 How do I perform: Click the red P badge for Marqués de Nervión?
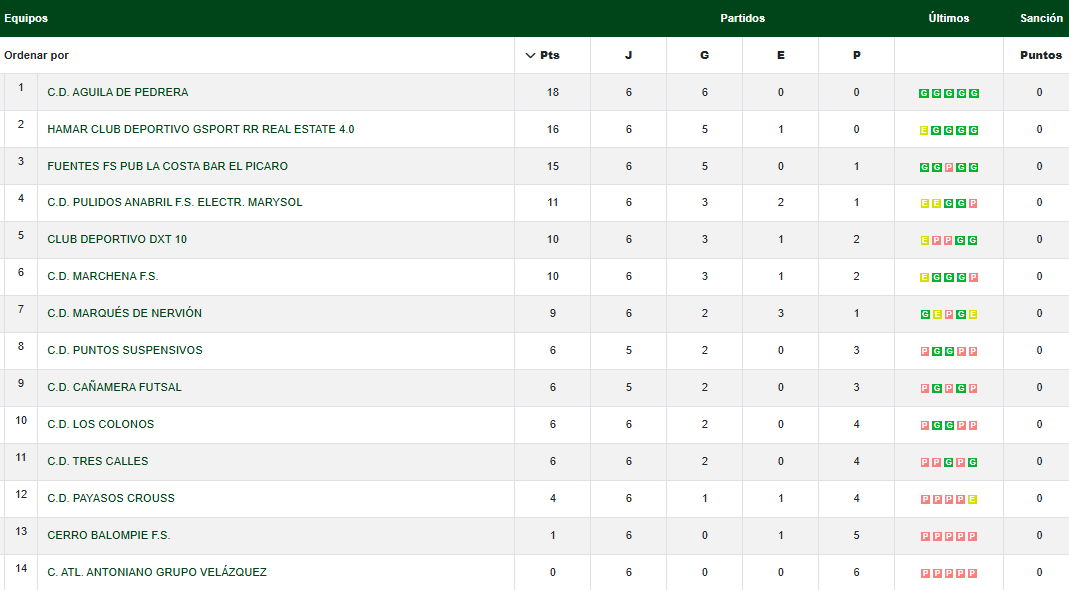point(949,314)
